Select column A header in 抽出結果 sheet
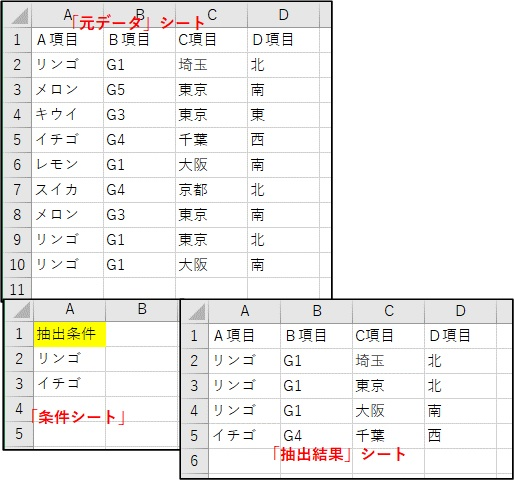Viewport: 514px width, 480px height. (x=245, y=312)
